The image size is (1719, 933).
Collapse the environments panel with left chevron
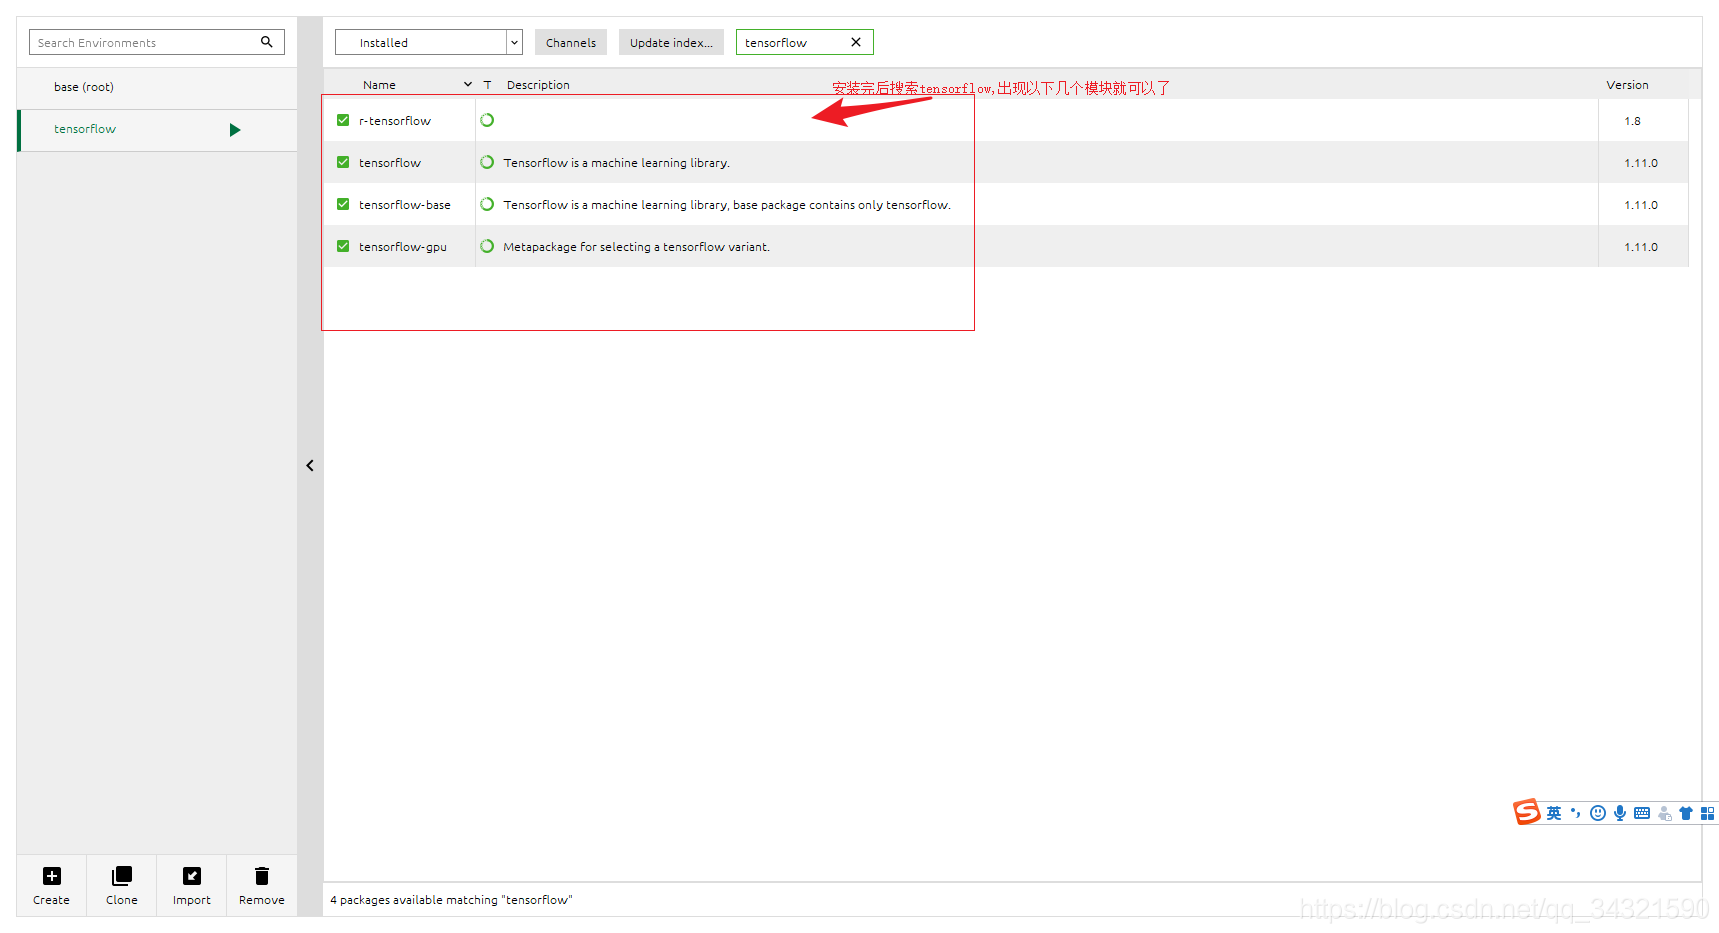(x=310, y=466)
